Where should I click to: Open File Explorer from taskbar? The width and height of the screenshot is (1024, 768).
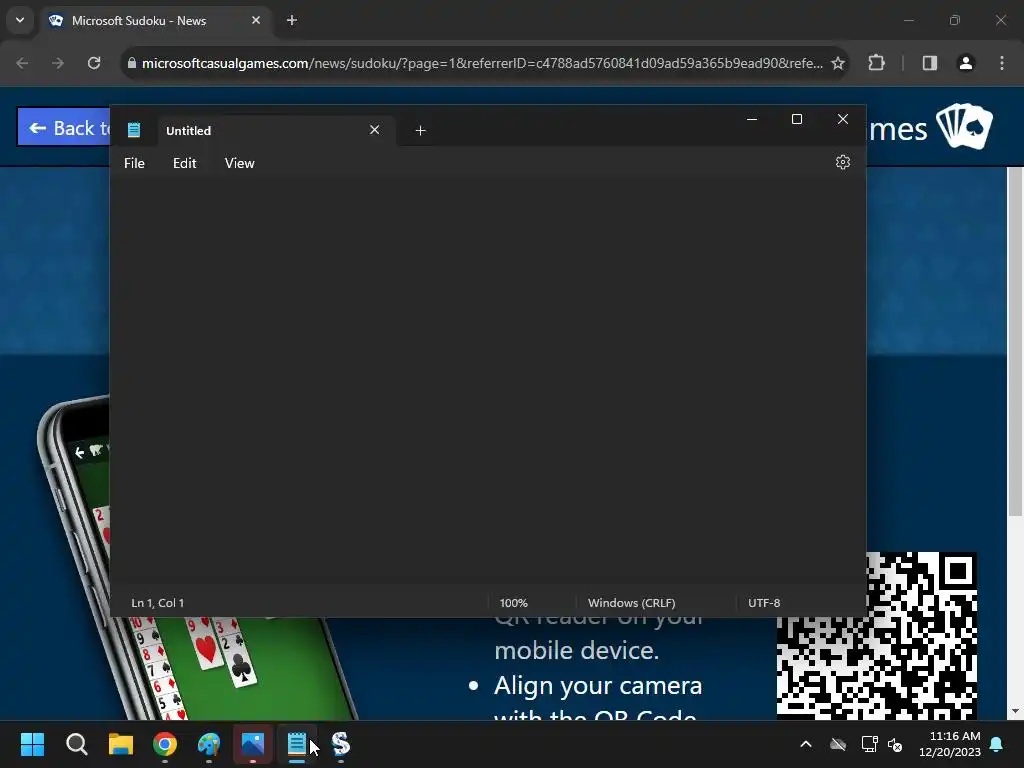(x=121, y=744)
